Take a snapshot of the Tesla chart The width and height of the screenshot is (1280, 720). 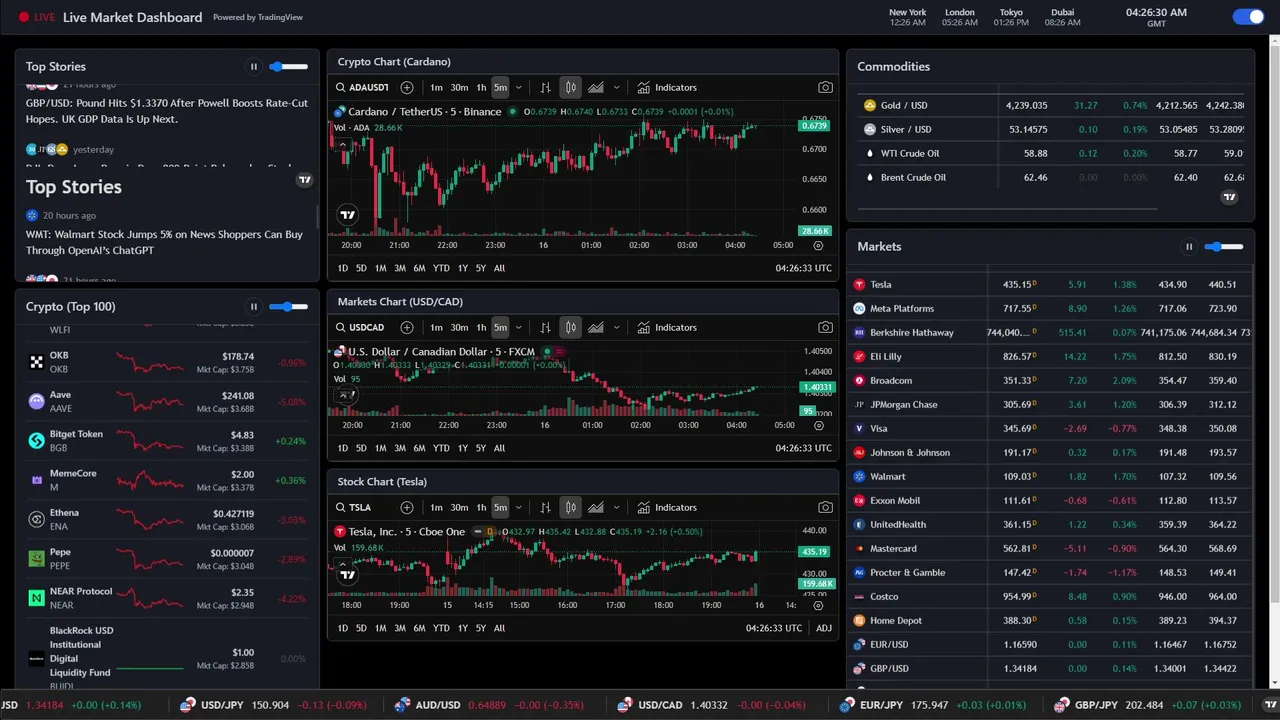click(825, 508)
